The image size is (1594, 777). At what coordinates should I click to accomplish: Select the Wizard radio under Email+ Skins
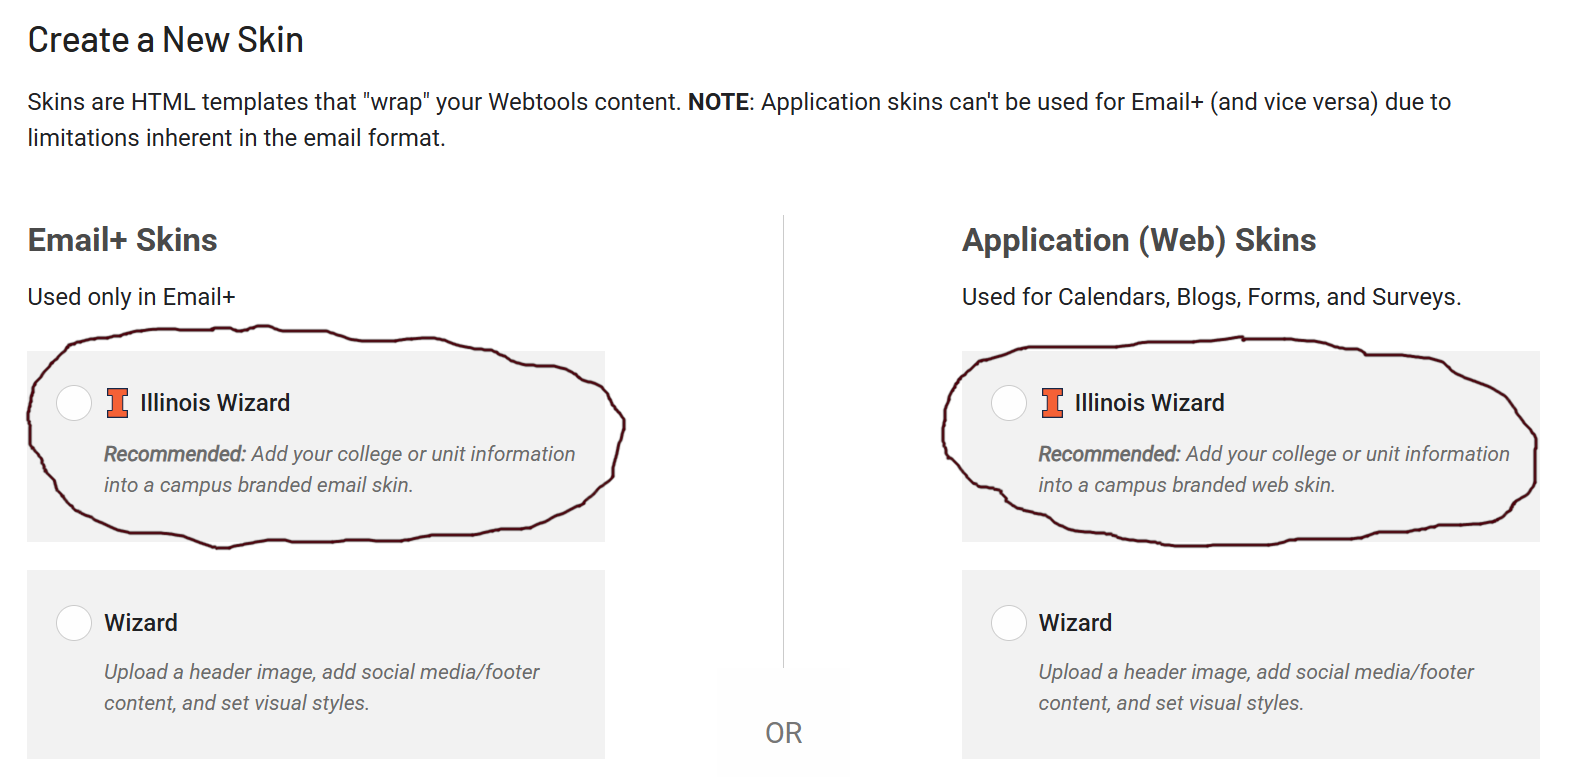[74, 623]
